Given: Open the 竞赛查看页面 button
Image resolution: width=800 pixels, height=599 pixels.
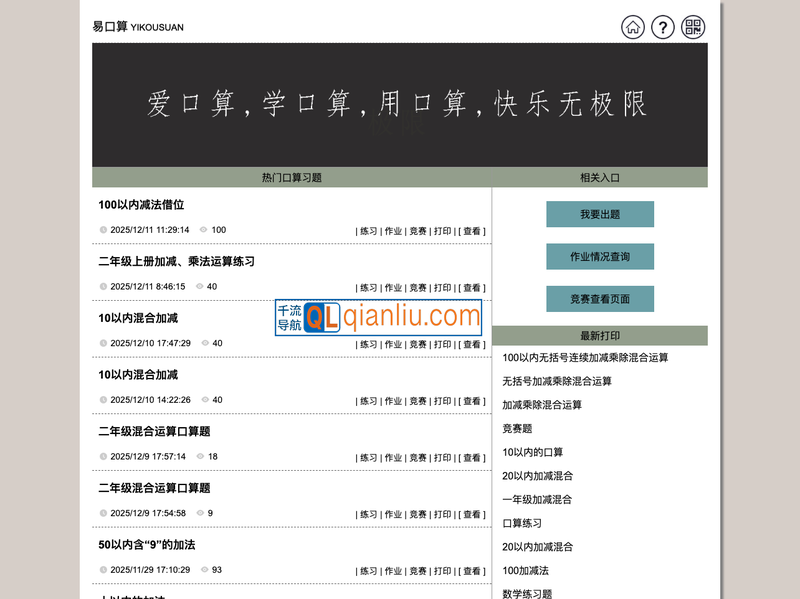Looking at the screenshot, I should tap(599, 298).
